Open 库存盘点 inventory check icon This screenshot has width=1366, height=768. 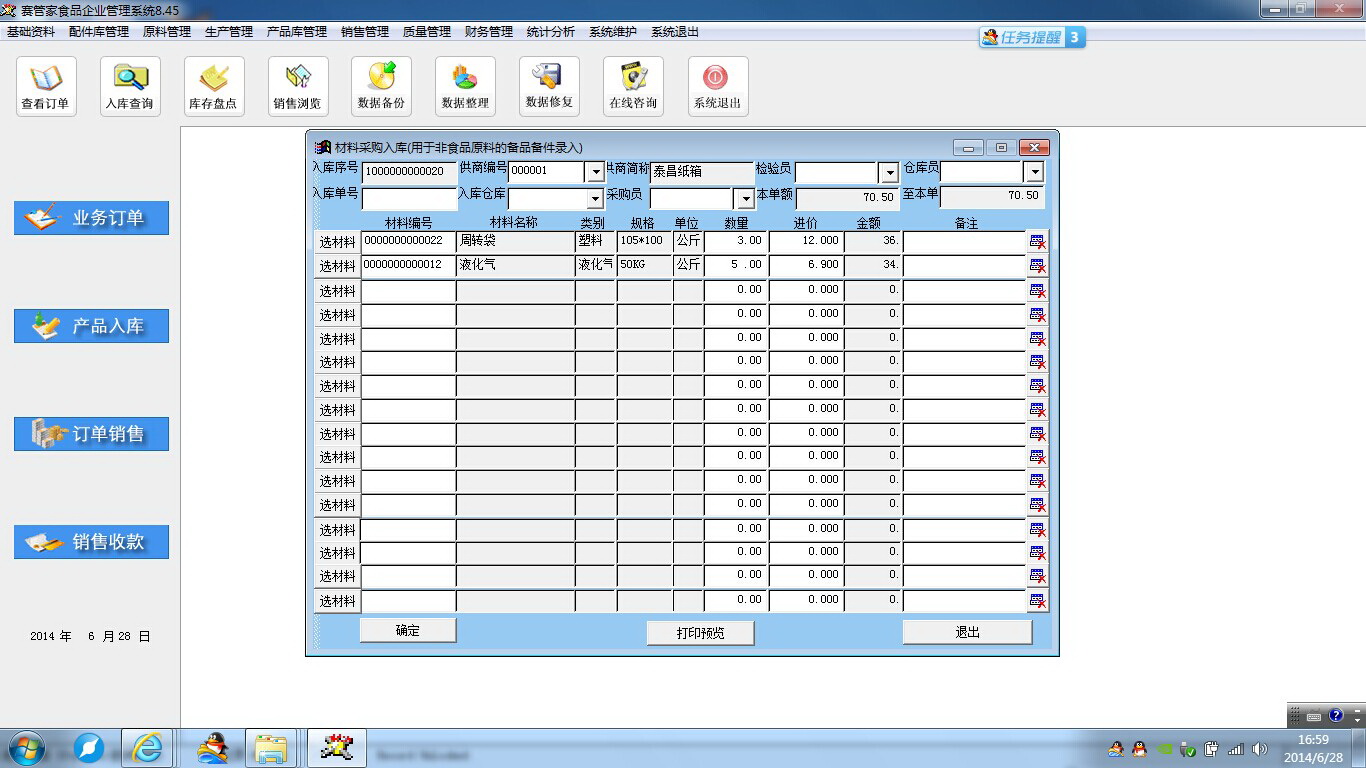(214, 86)
